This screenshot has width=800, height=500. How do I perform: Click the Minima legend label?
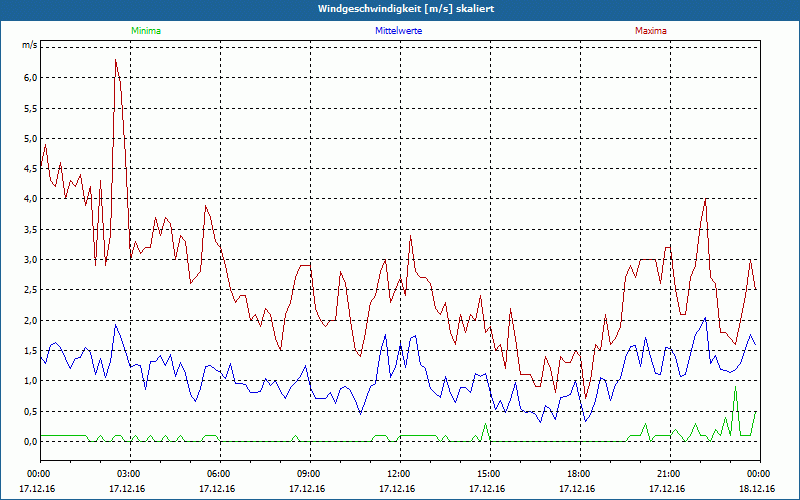click(146, 31)
